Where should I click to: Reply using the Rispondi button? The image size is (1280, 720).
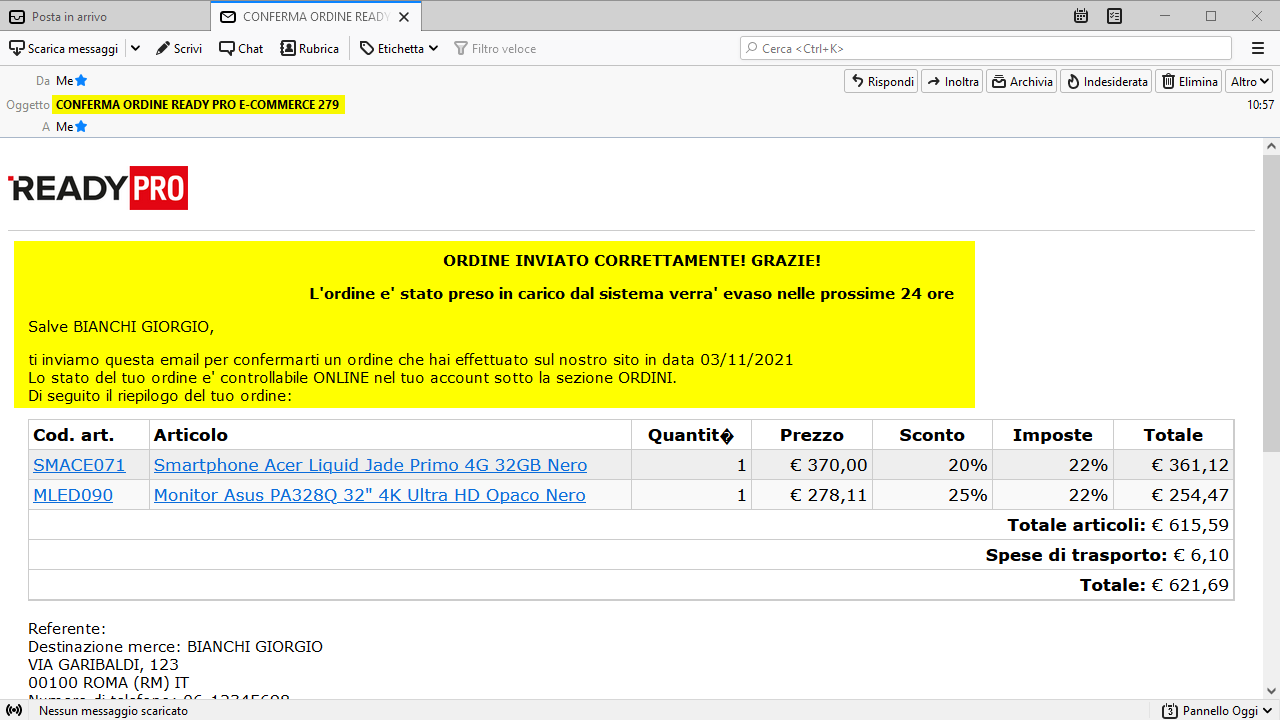click(x=881, y=82)
